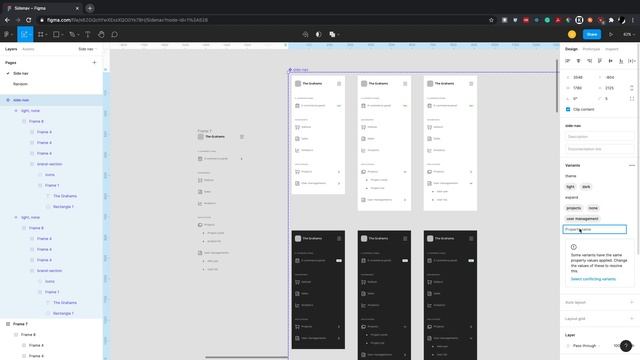Toggle constrain proportions link icon
The image size is (640, 360).
coord(632,88)
